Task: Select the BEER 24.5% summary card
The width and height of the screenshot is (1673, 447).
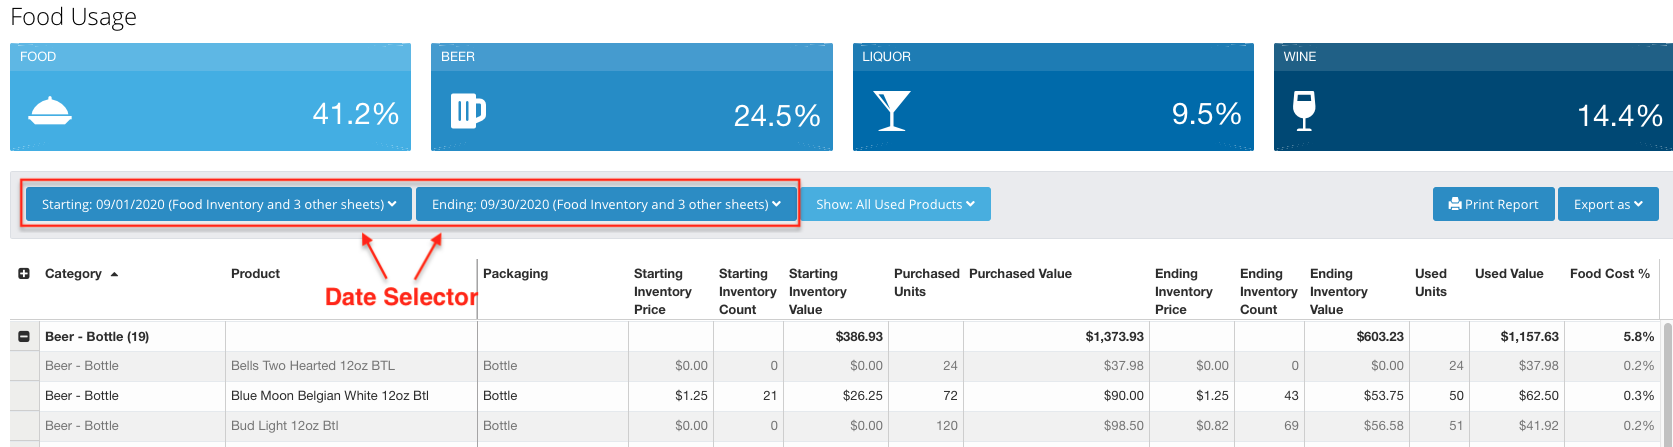Action: (632, 97)
